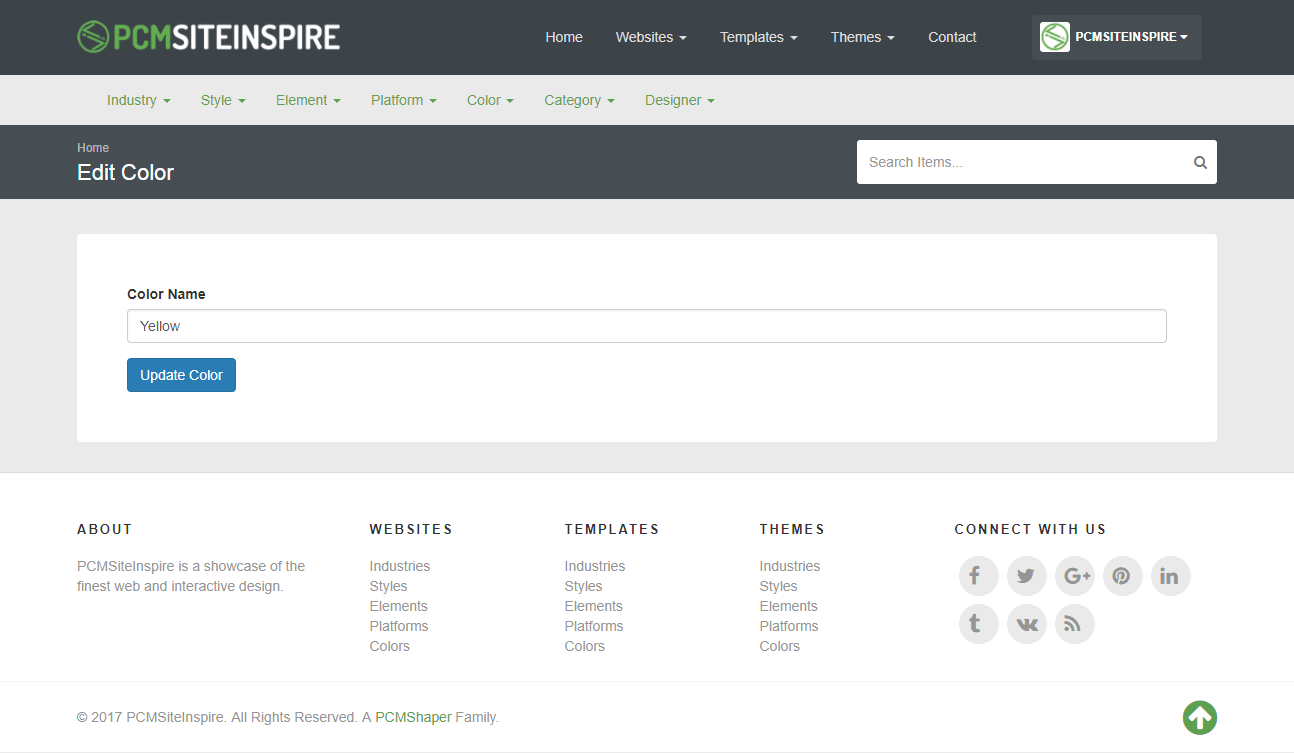Open the Templates dropdown in navbar
The image size is (1294, 753).
click(758, 37)
